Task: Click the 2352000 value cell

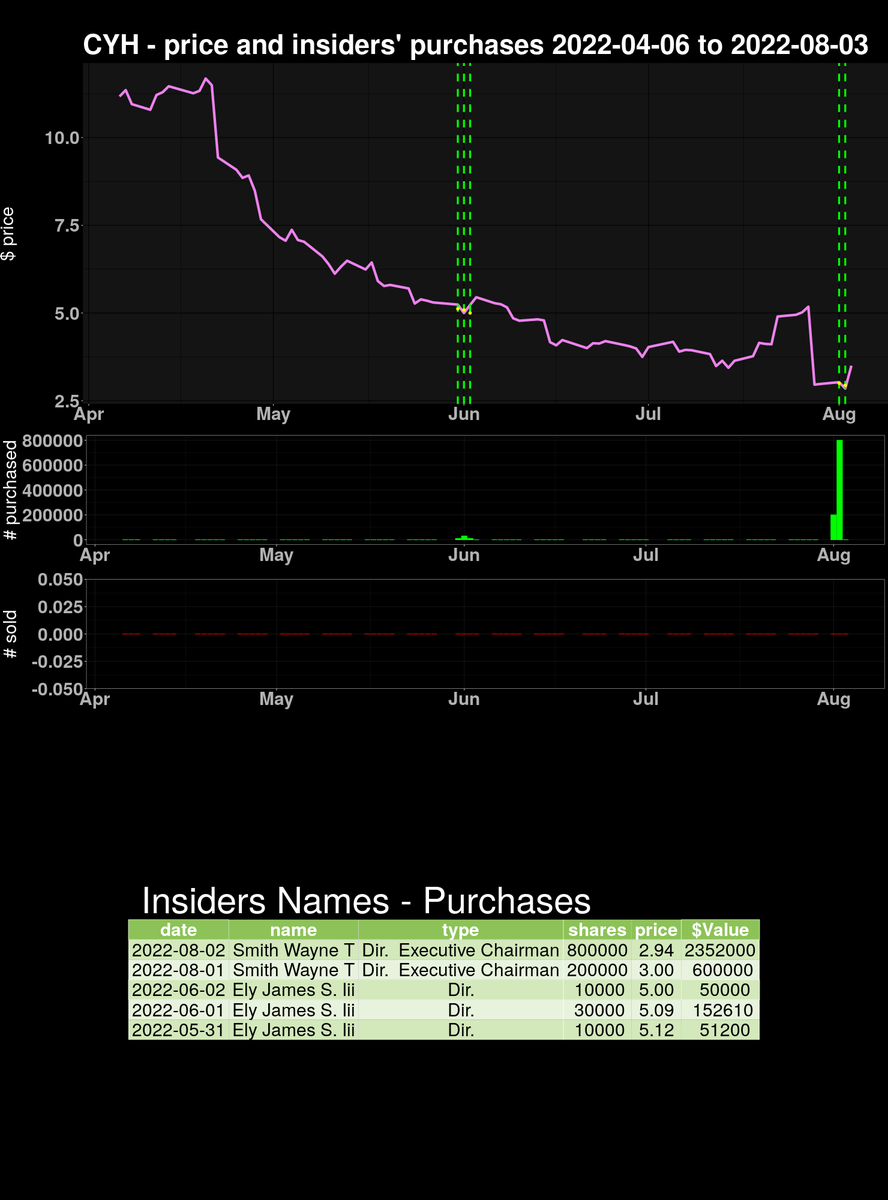Action: coord(720,949)
